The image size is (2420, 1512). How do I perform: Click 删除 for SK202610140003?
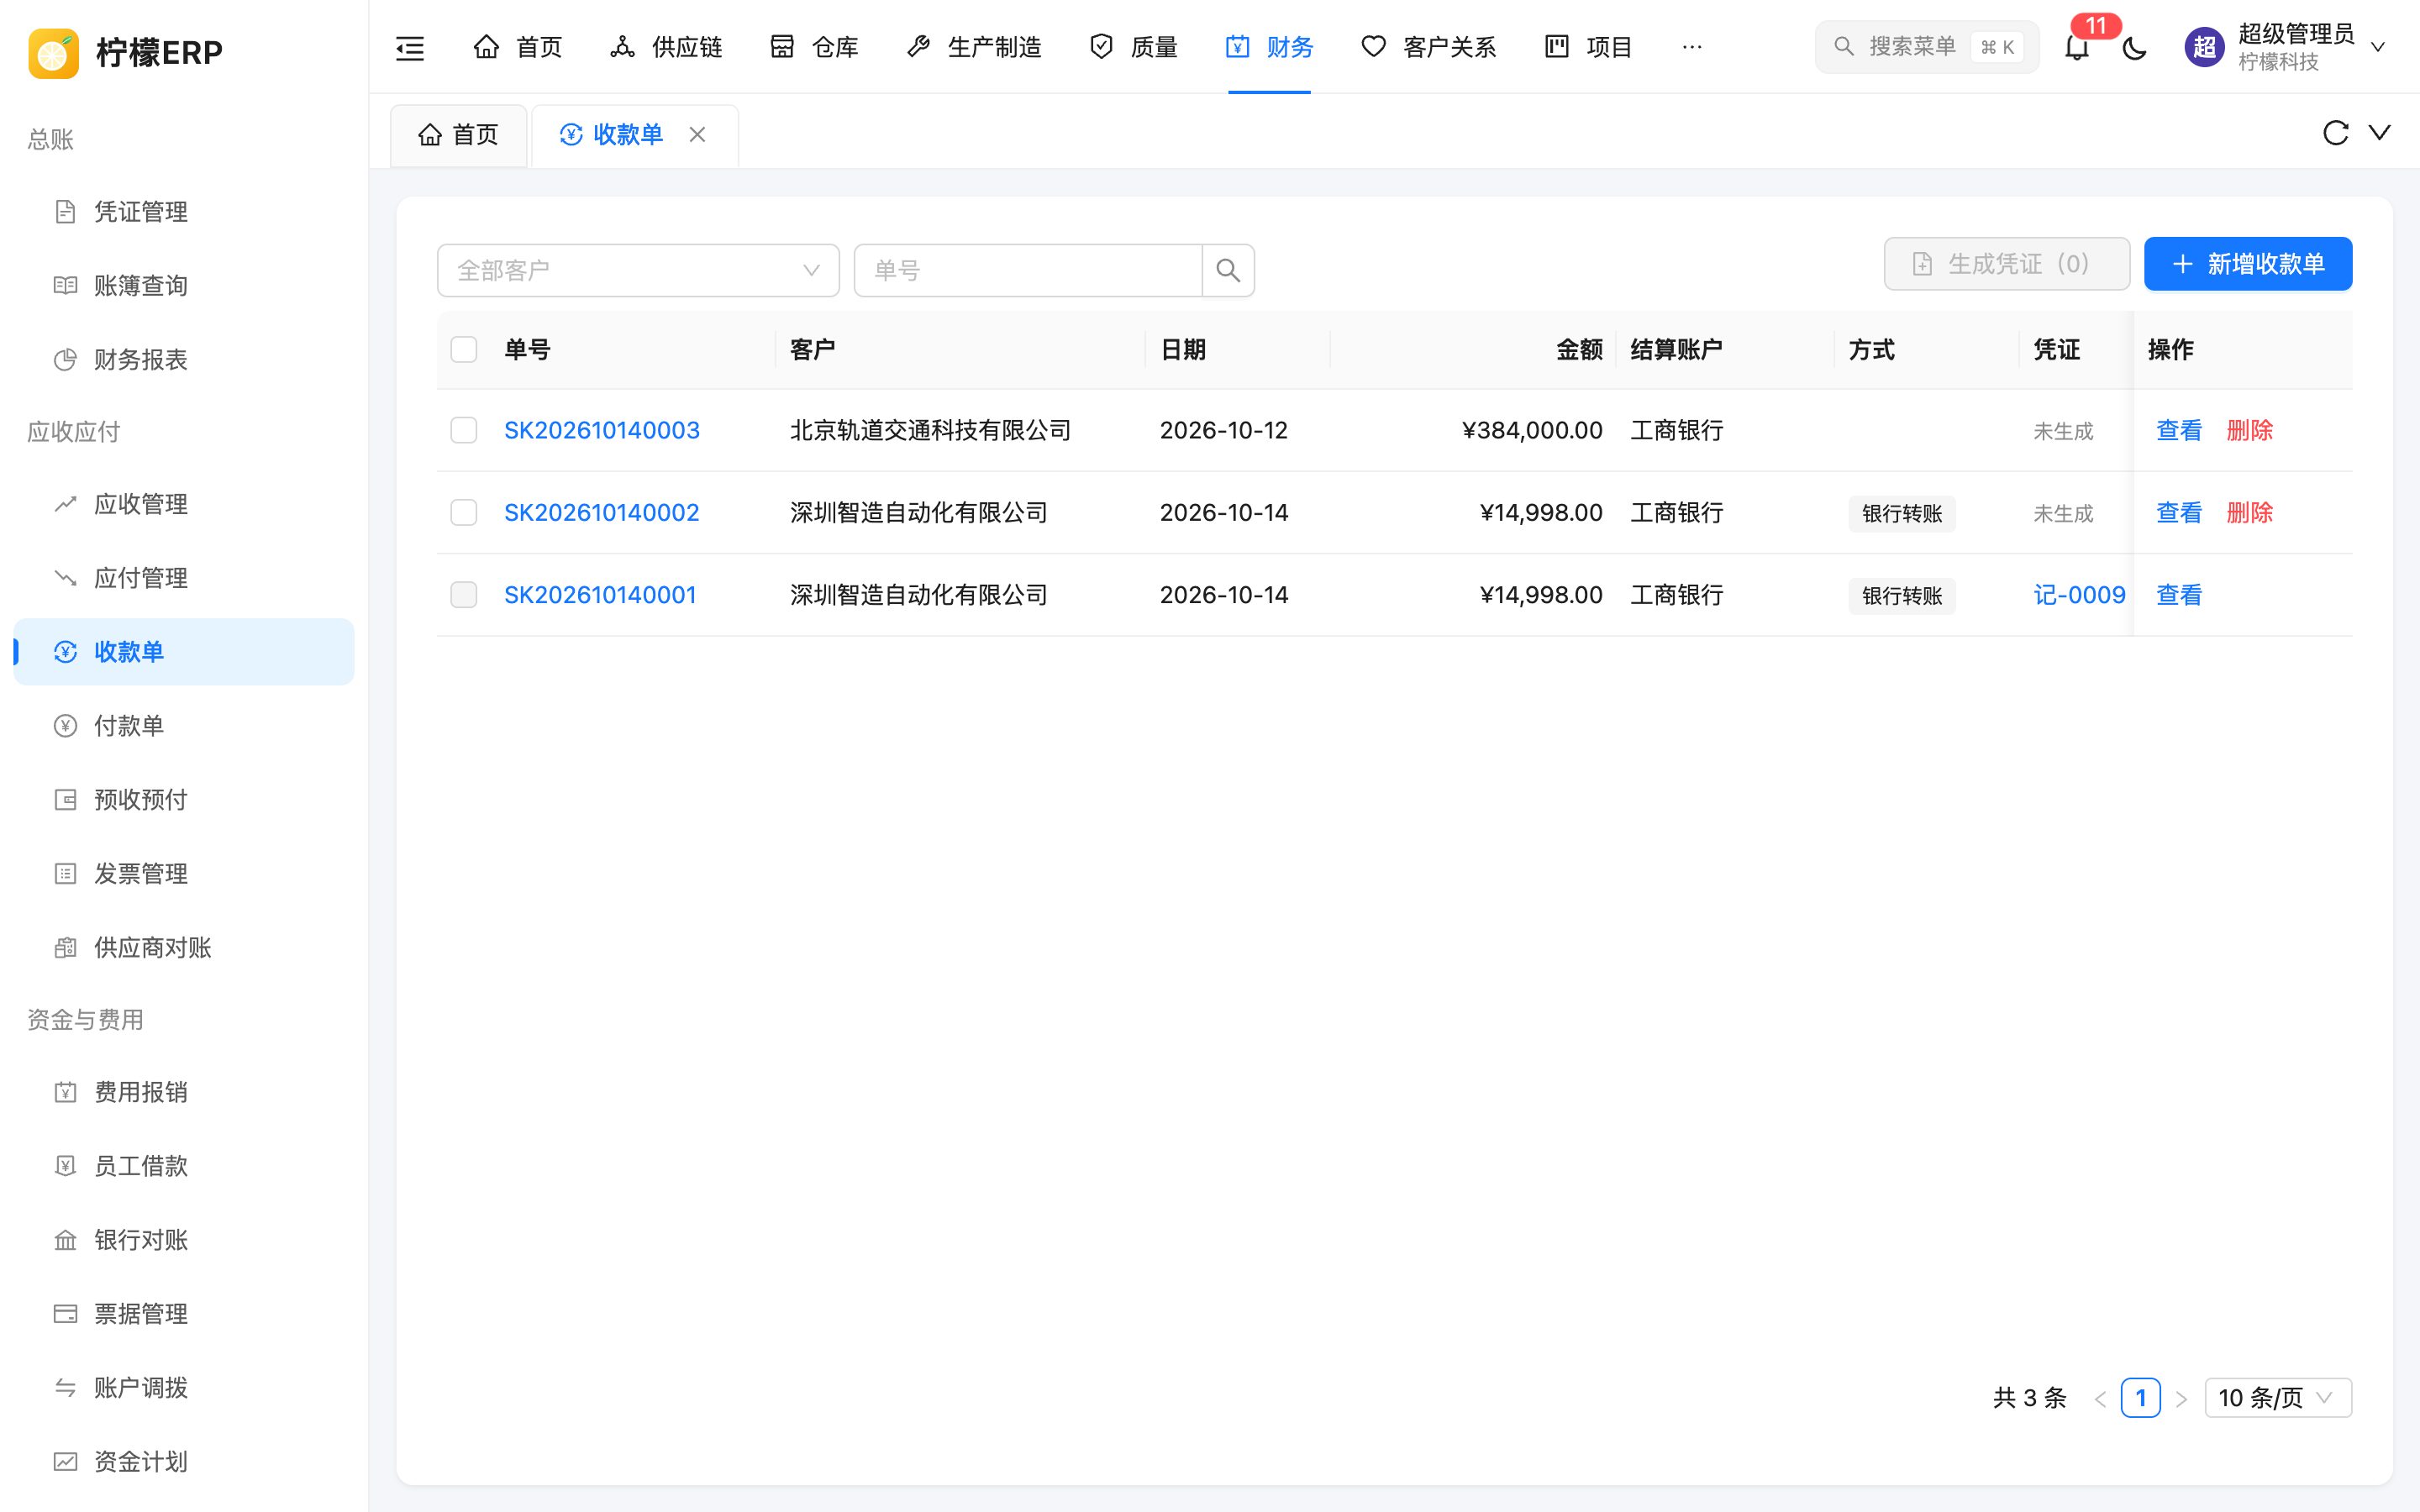2250,430
